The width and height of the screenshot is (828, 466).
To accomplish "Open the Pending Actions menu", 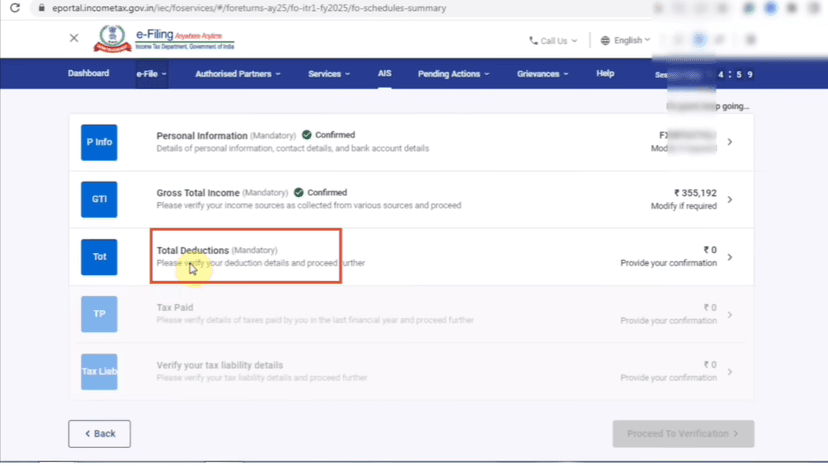I will tap(454, 74).
